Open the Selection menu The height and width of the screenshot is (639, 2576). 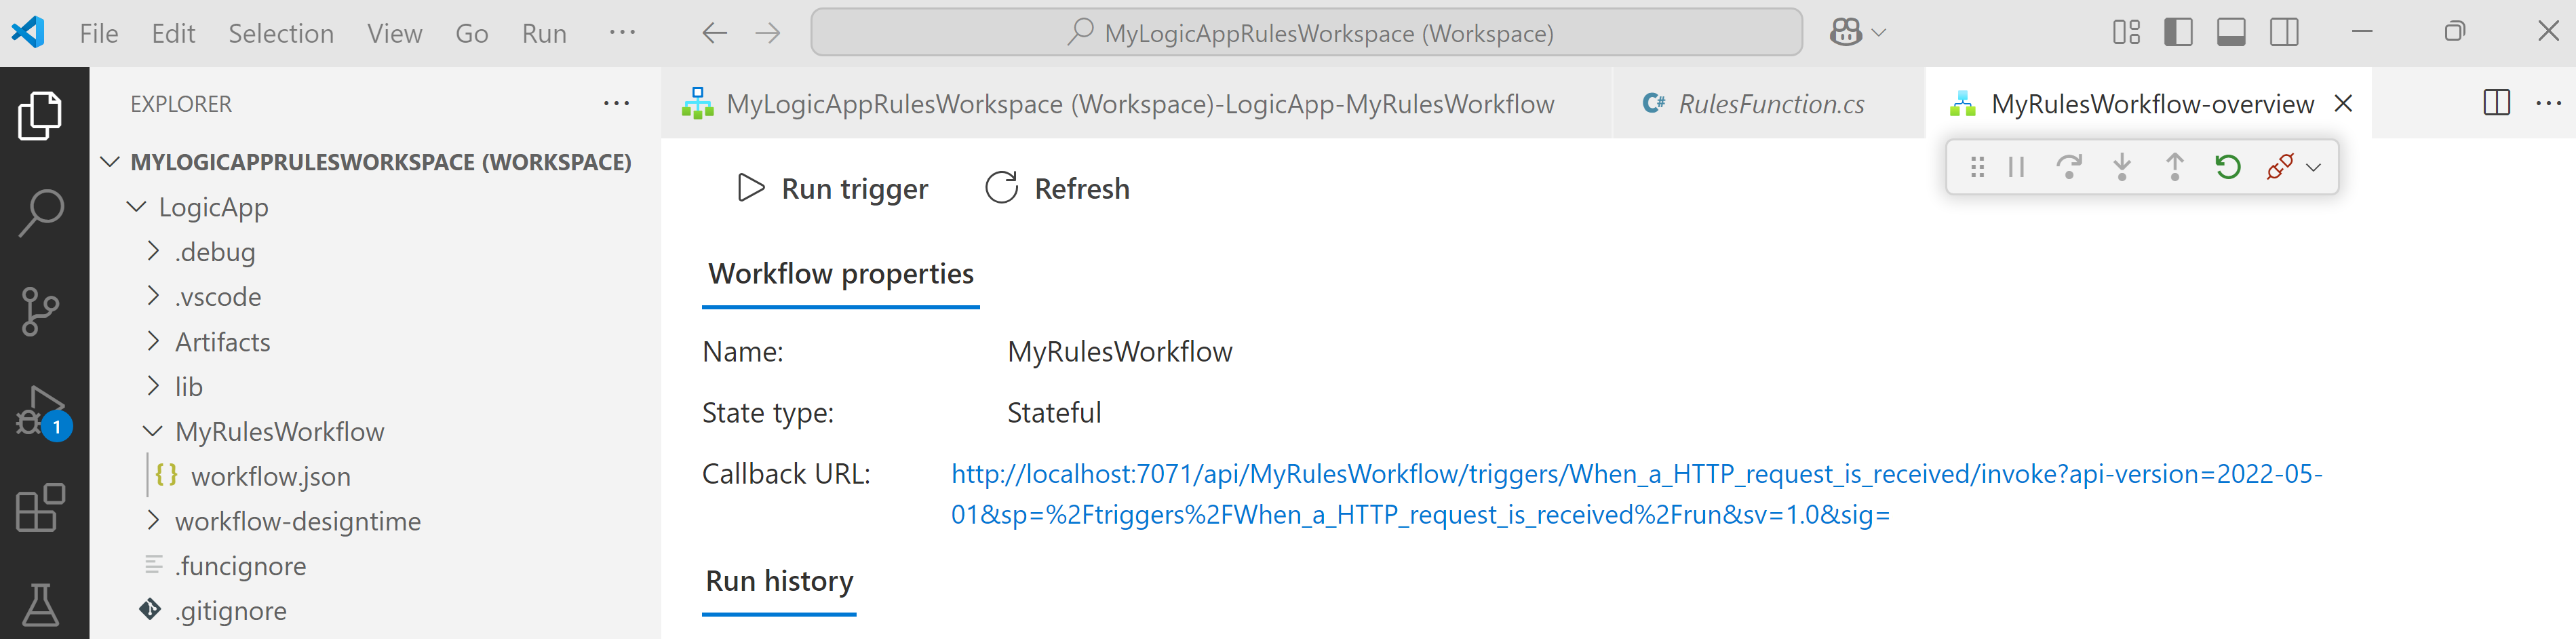click(281, 33)
